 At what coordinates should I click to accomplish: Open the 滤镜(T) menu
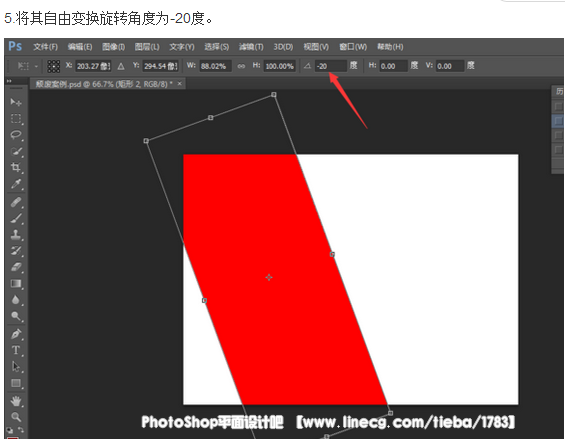pos(251,47)
